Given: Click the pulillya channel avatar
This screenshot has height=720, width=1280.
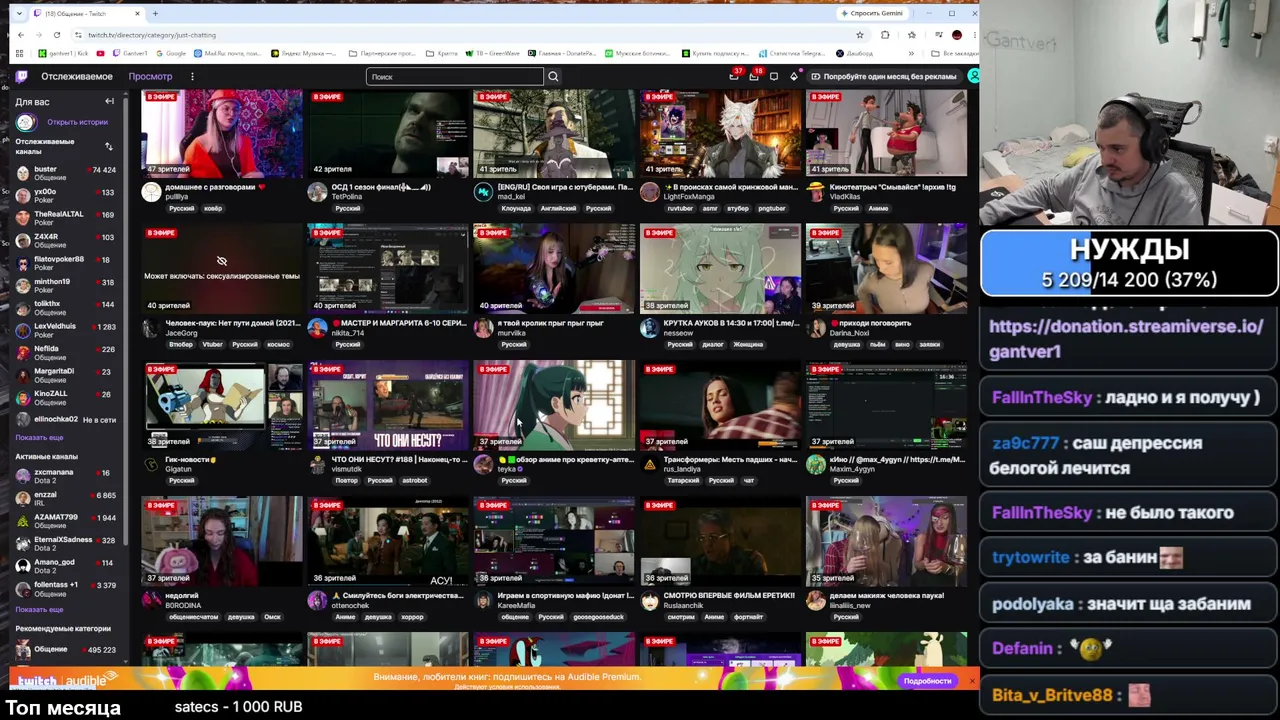Looking at the screenshot, I should 151,192.
